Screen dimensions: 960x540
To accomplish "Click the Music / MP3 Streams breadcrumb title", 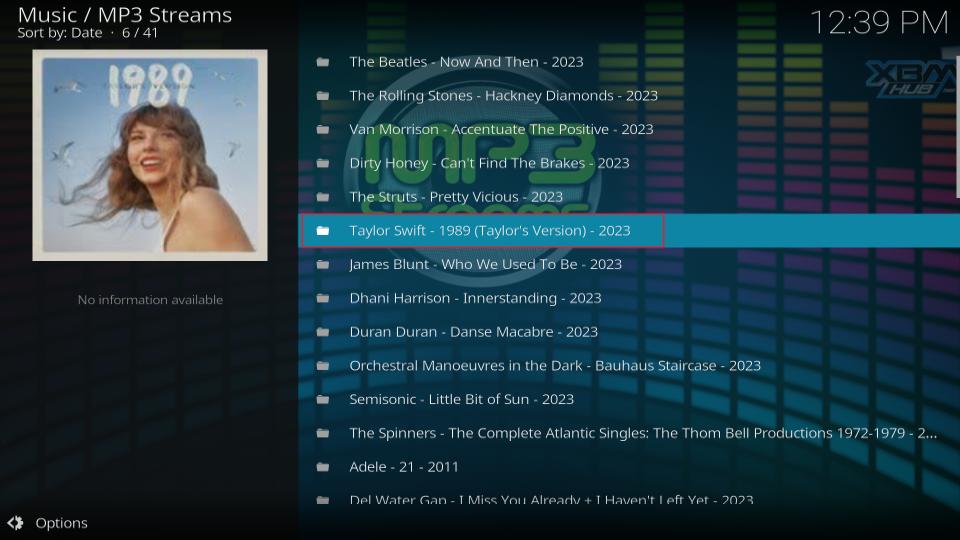I will click(x=125, y=15).
